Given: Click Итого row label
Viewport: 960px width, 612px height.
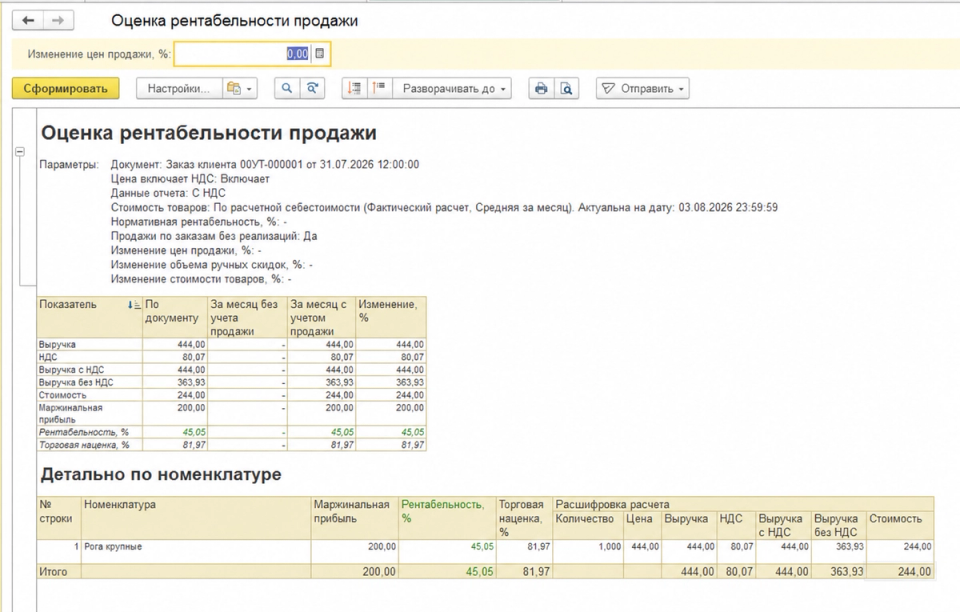Looking at the screenshot, I should pos(53,572).
